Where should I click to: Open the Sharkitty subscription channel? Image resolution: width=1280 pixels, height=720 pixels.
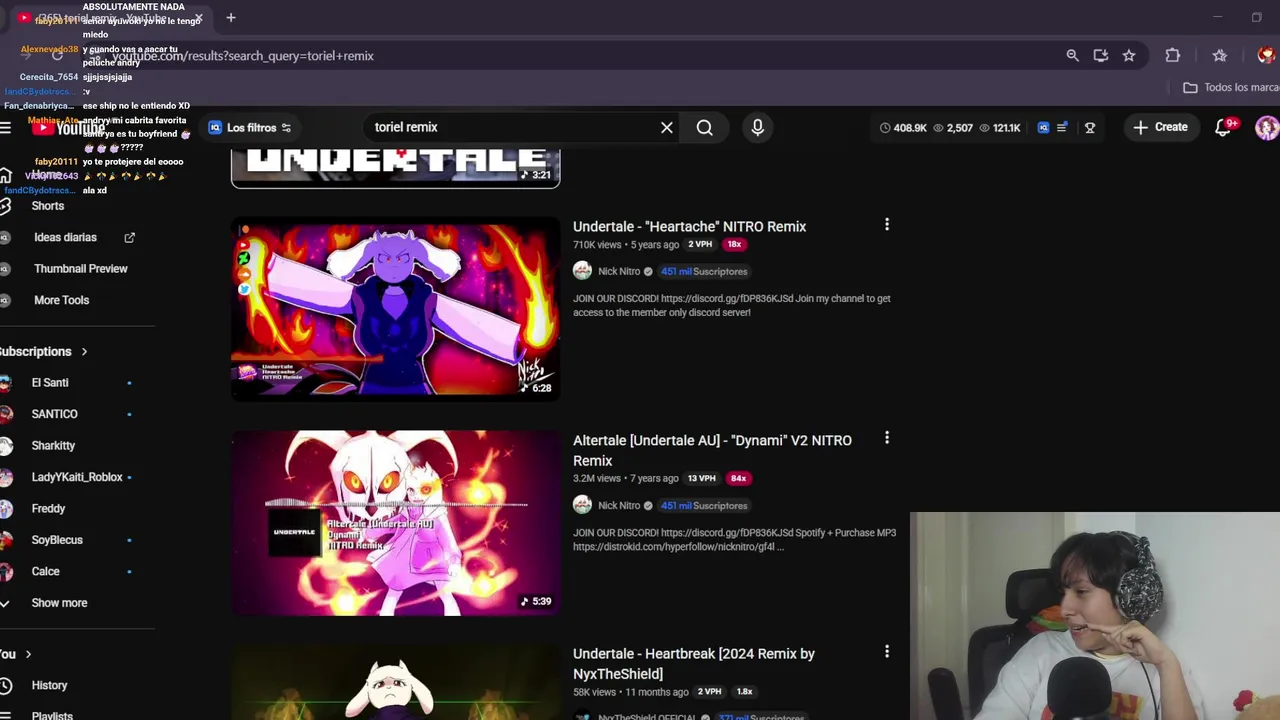tap(53, 446)
